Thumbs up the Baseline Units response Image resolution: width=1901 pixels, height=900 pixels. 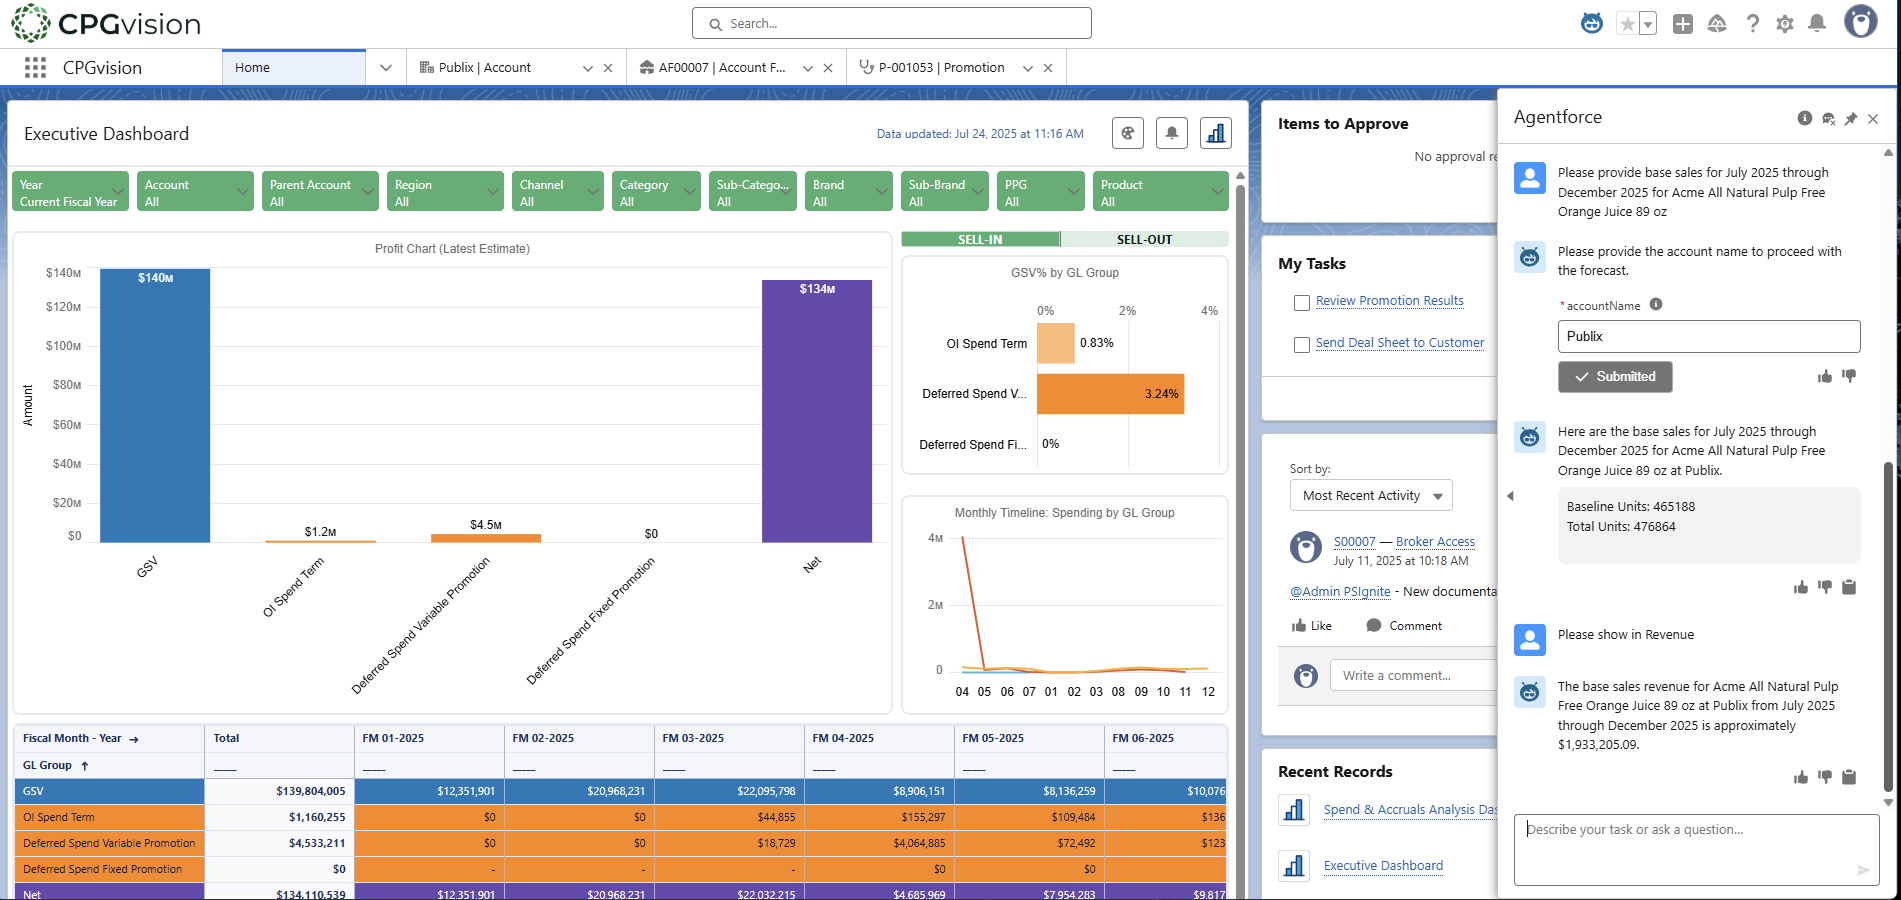tap(1801, 587)
